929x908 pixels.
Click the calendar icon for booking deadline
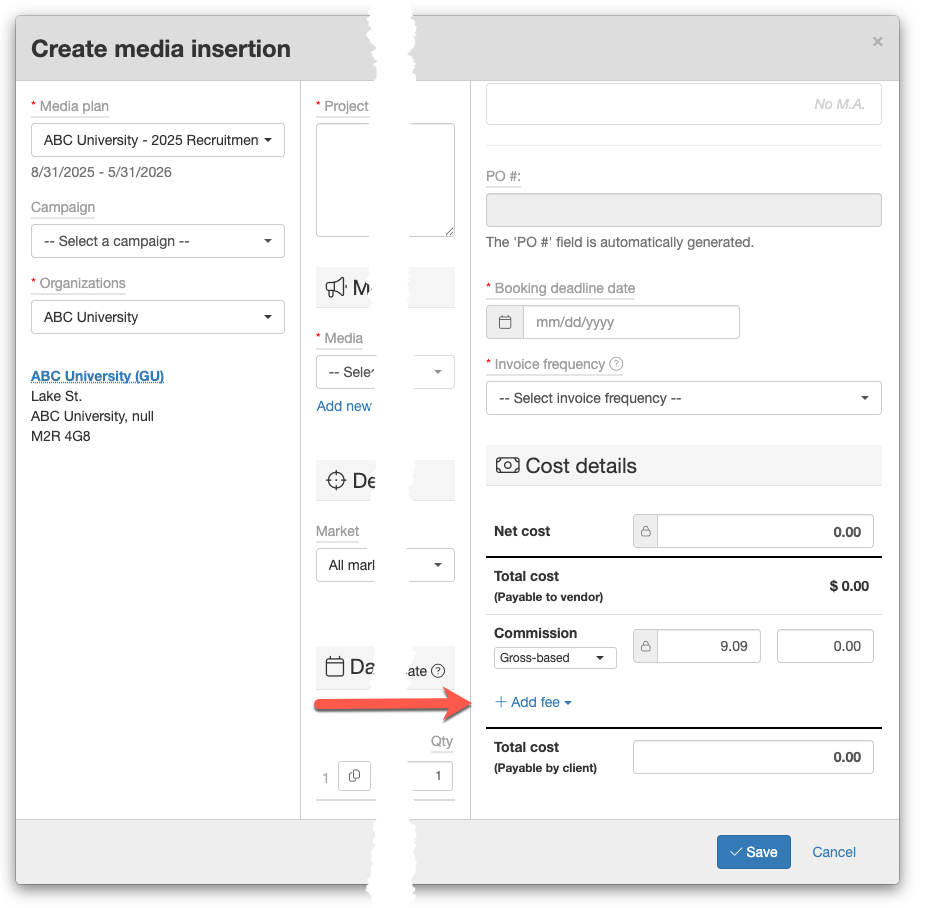(x=505, y=322)
